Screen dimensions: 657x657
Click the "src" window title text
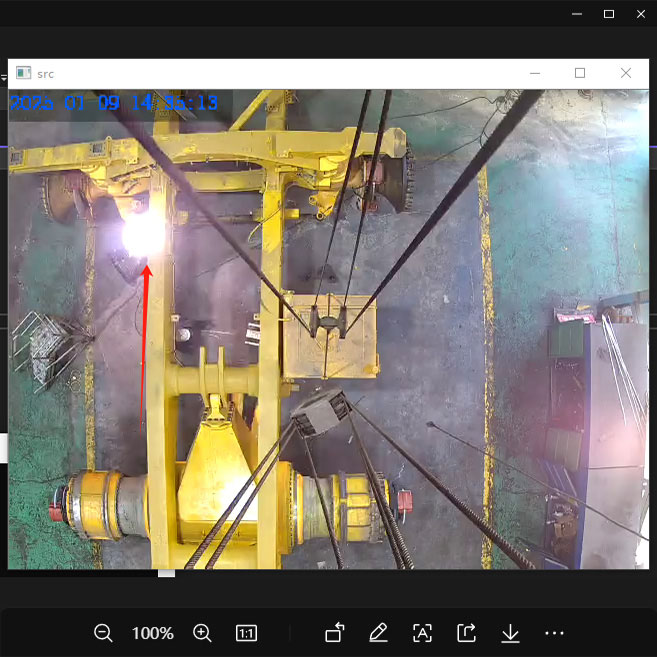tap(45, 74)
